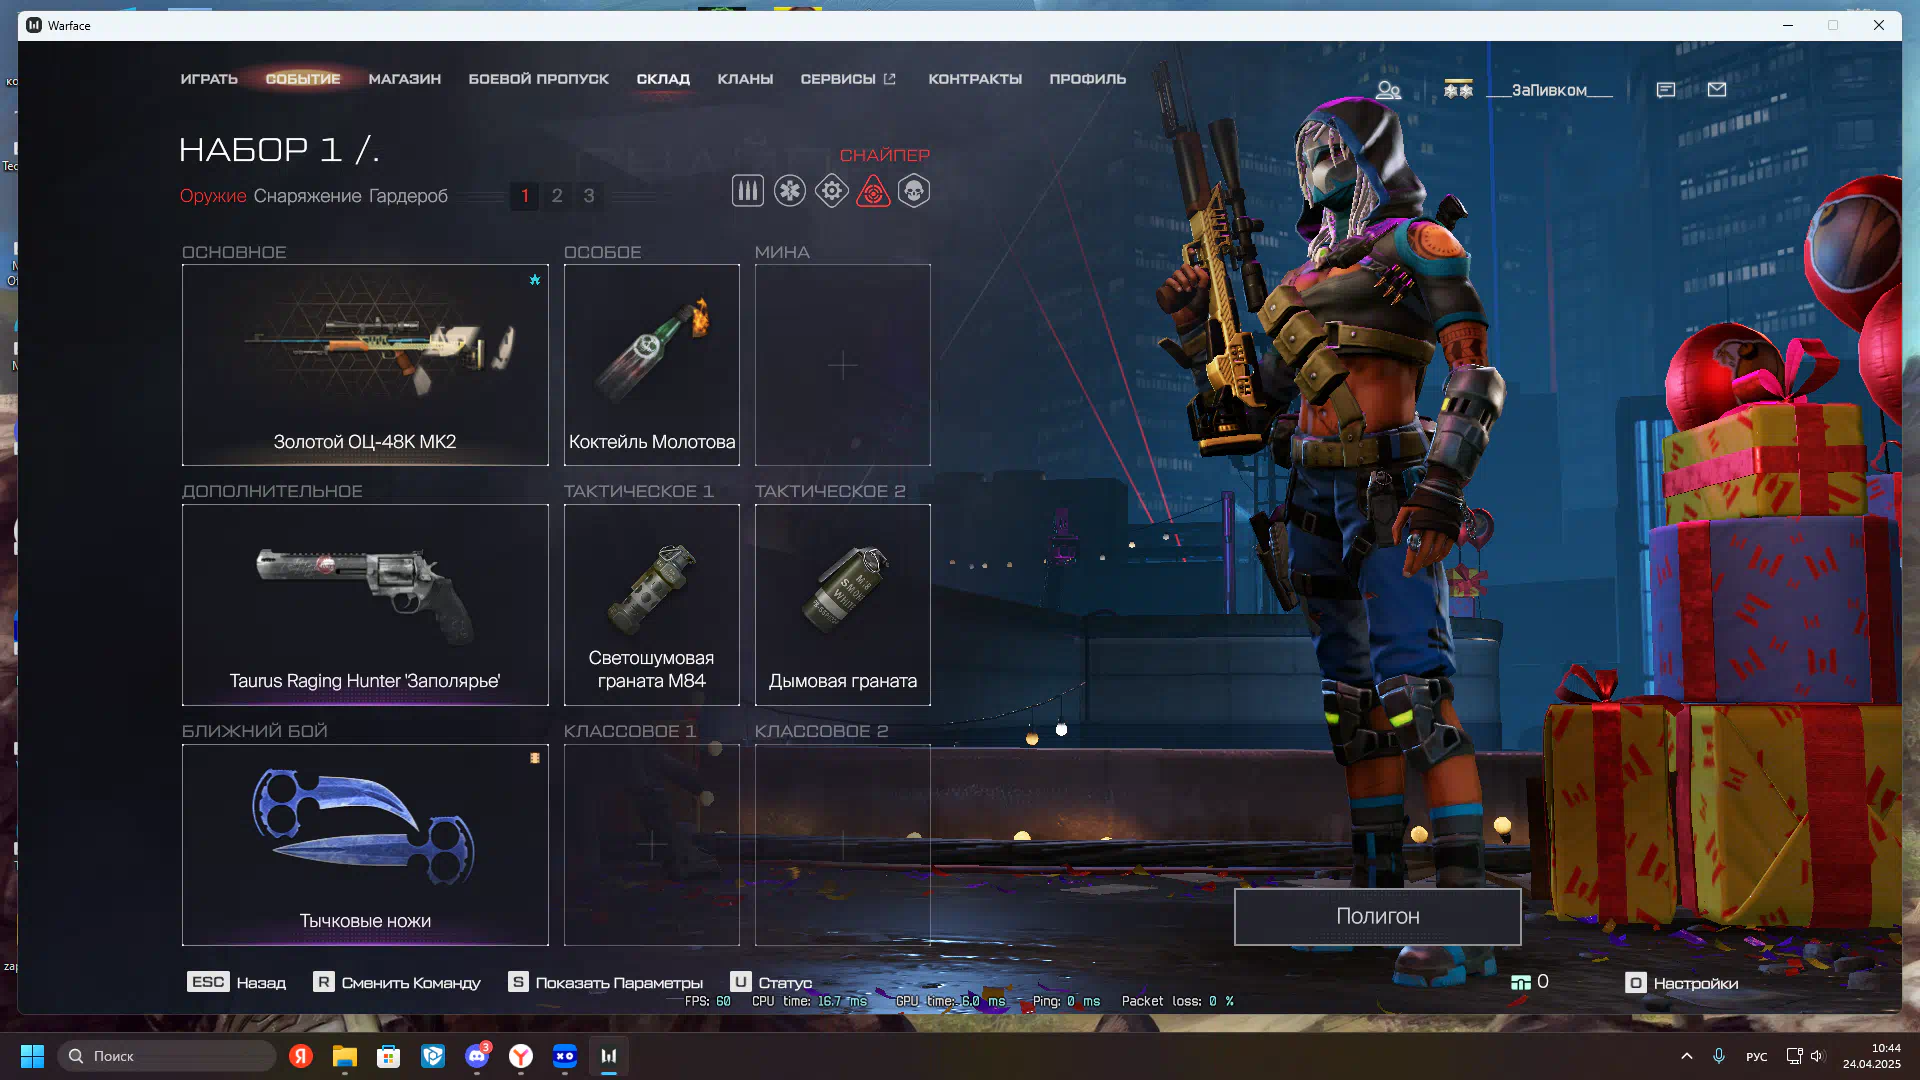
Task: Switch to the Оружие tab
Action: (x=213, y=196)
